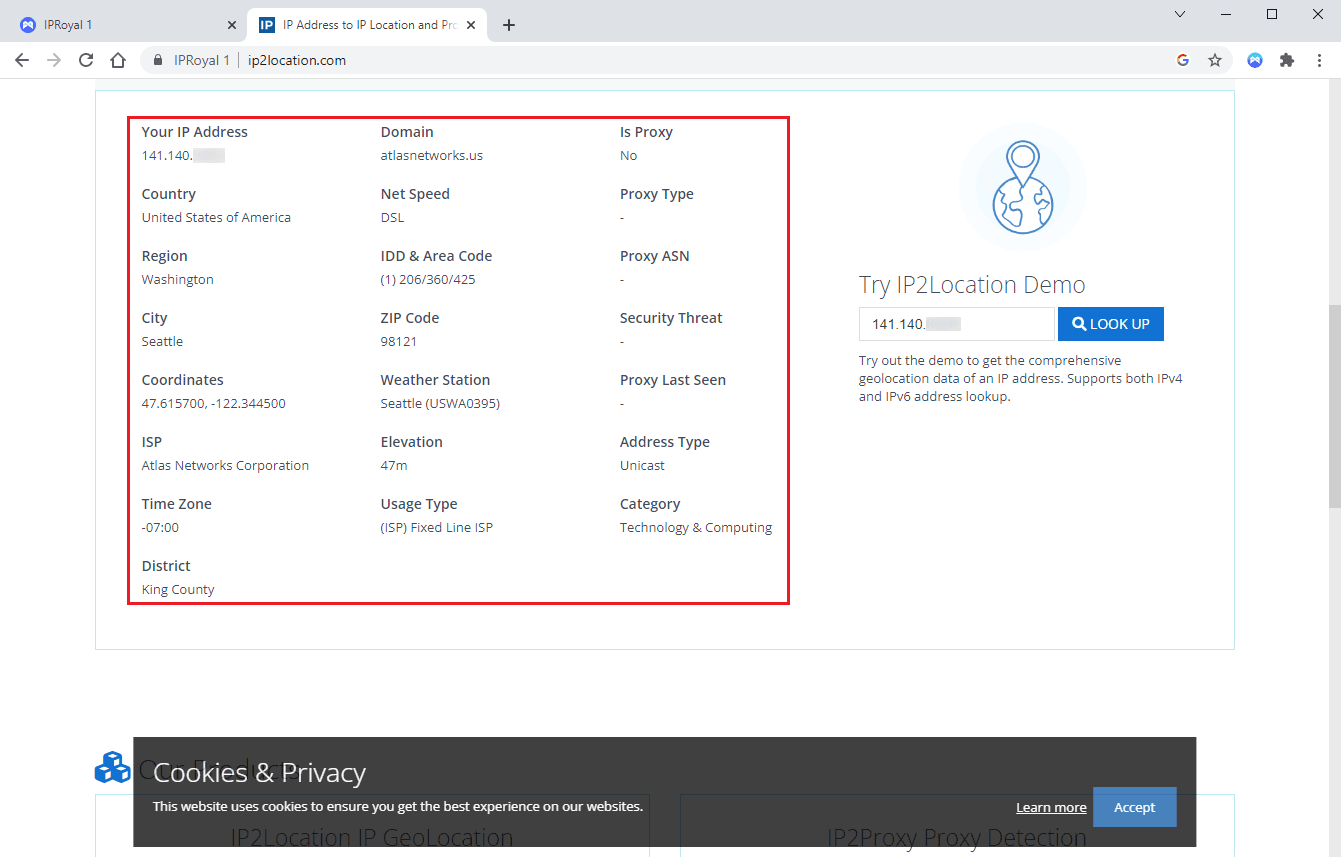Click the LOOK UP button
The width and height of the screenshot is (1341, 857).
(x=1111, y=324)
